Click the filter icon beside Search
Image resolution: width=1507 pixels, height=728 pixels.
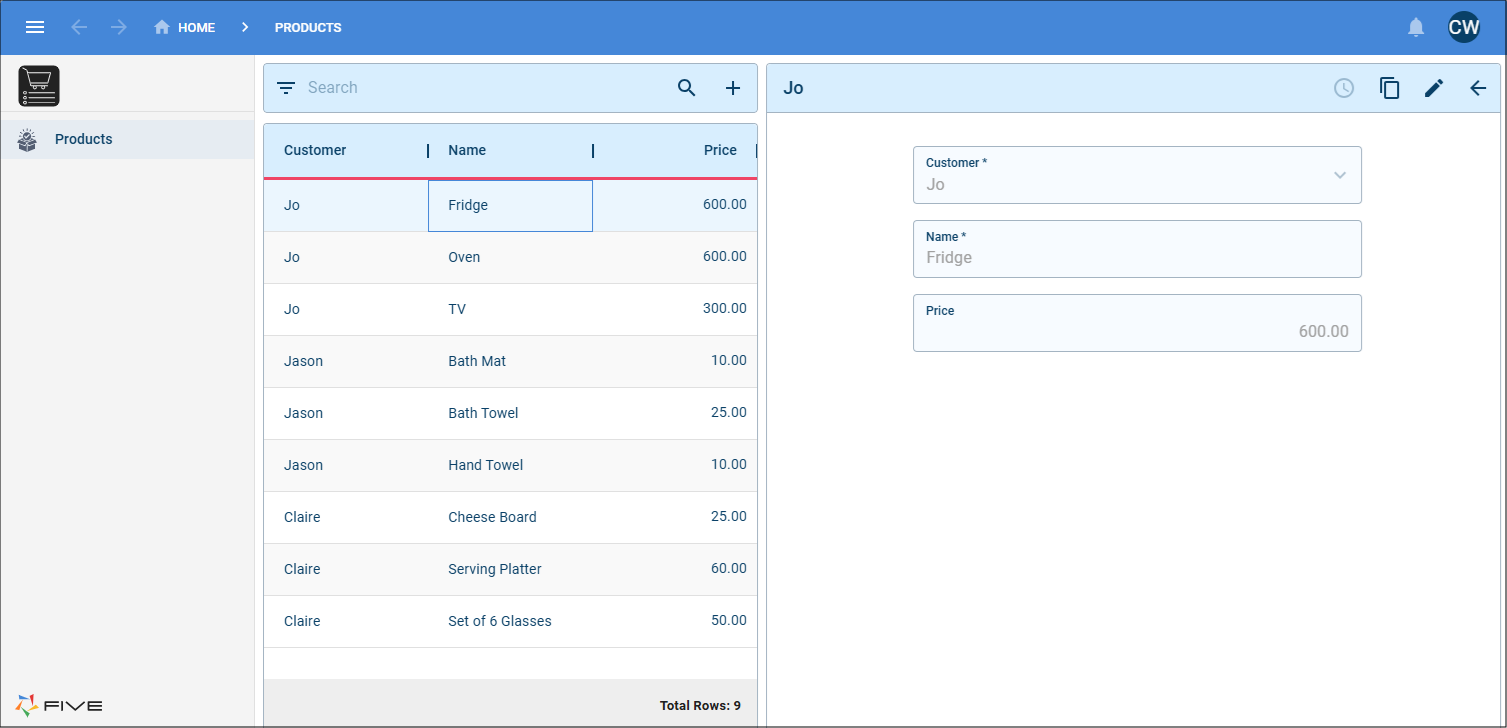(x=286, y=88)
